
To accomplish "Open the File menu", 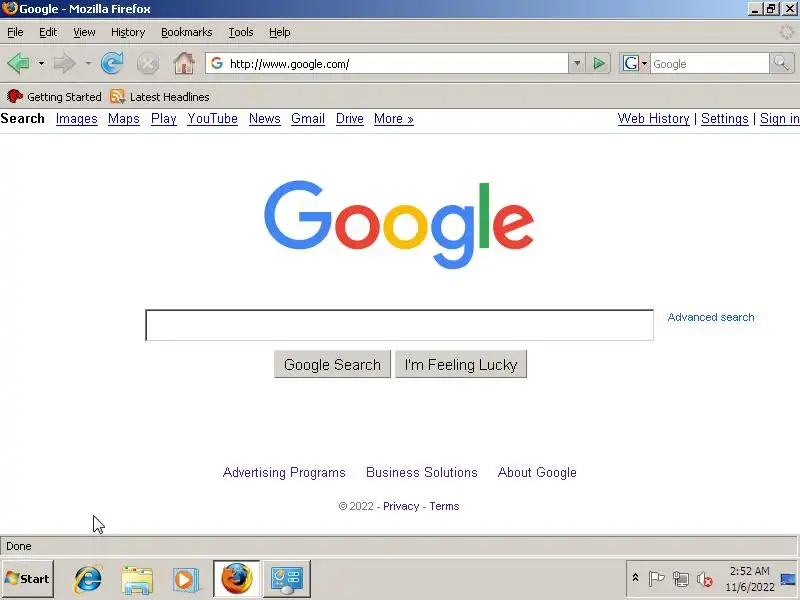I will click(x=15, y=32).
